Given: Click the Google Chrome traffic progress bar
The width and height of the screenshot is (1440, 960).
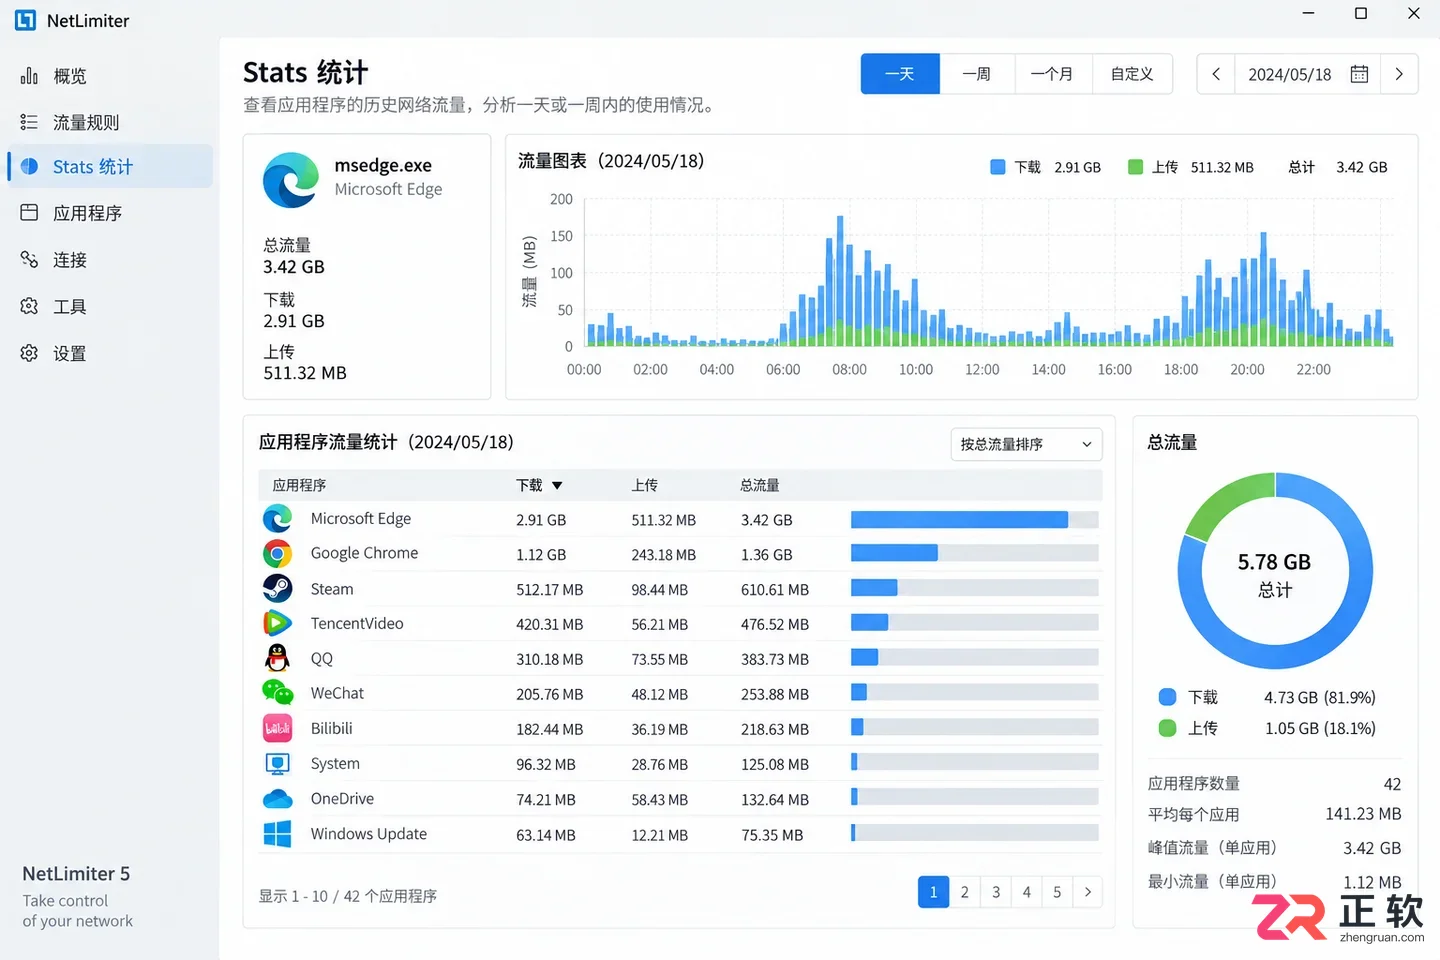Looking at the screenshot, I should 975,553.
